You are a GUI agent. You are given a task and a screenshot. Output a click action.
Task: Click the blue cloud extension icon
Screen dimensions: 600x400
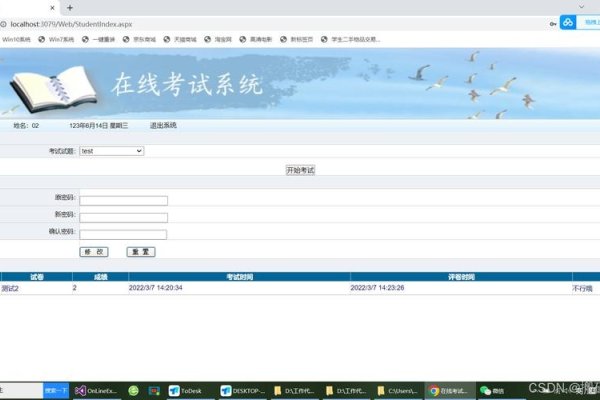568,23
